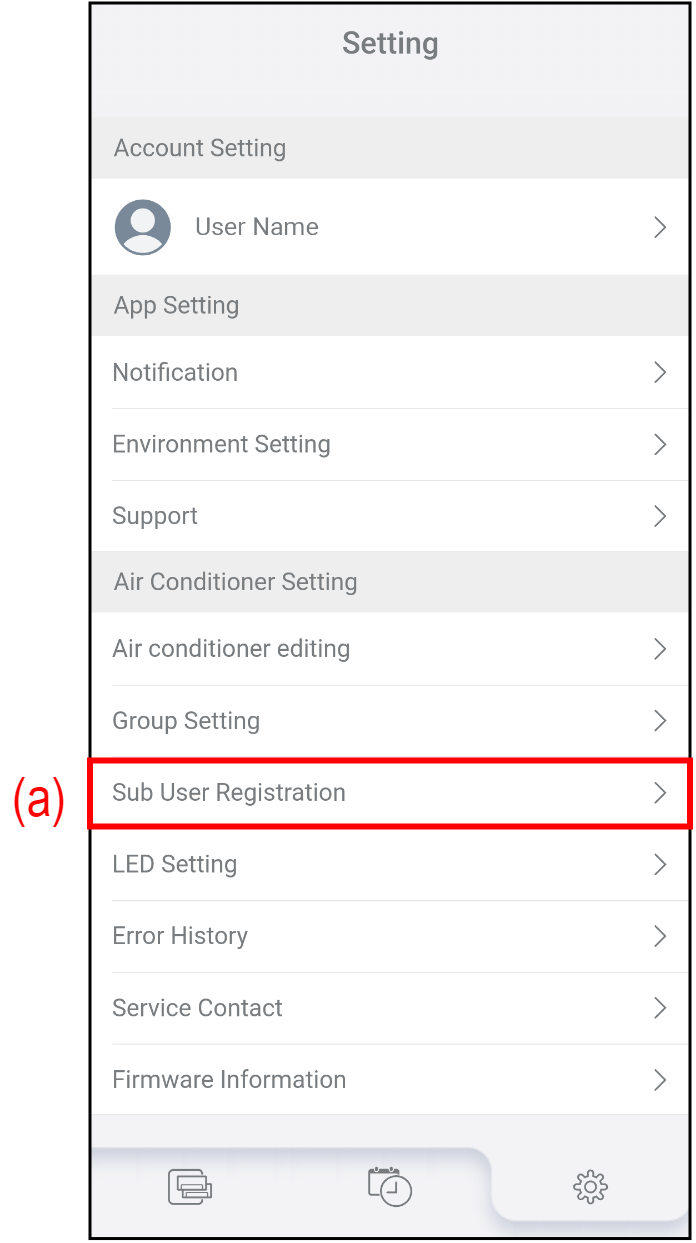Viewport: 696px width, 1243px height.
Task: Open the air conditioner list tab icon
Action: click(190, 1187)
